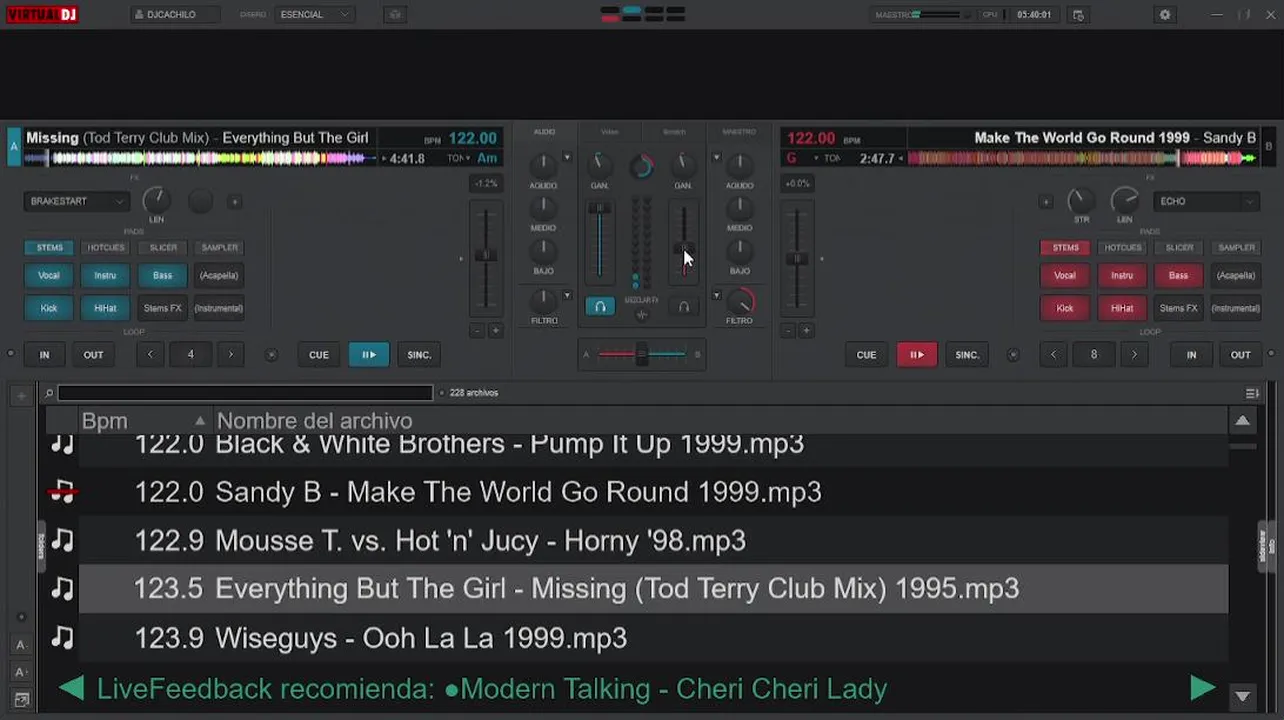Viewport: 1284px width, 720px height.
Task: Expand the left AGUDO equalizer dropdown arrow
Action: (x=567, y=157)
